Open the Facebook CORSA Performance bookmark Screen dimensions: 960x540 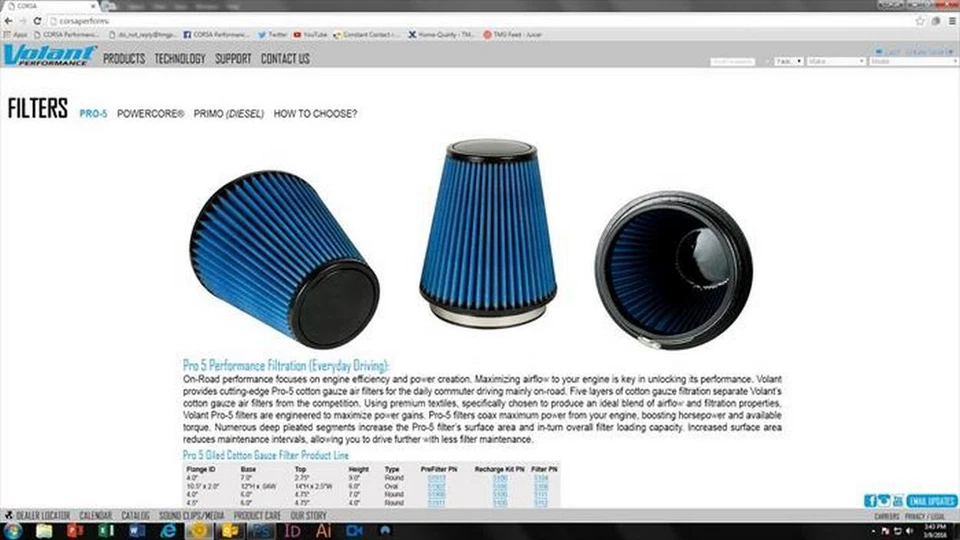pyautogui.click(x=216, y=35)
